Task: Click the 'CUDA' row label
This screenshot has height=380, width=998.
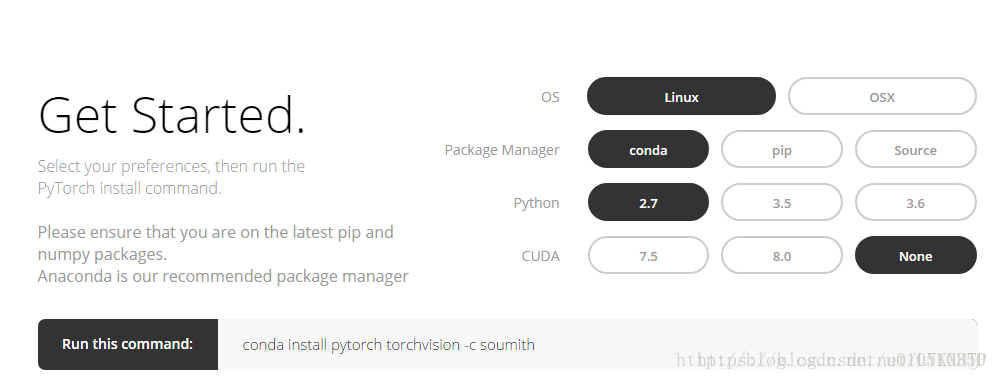Action: pyautogui.click(x=540, y=255)
